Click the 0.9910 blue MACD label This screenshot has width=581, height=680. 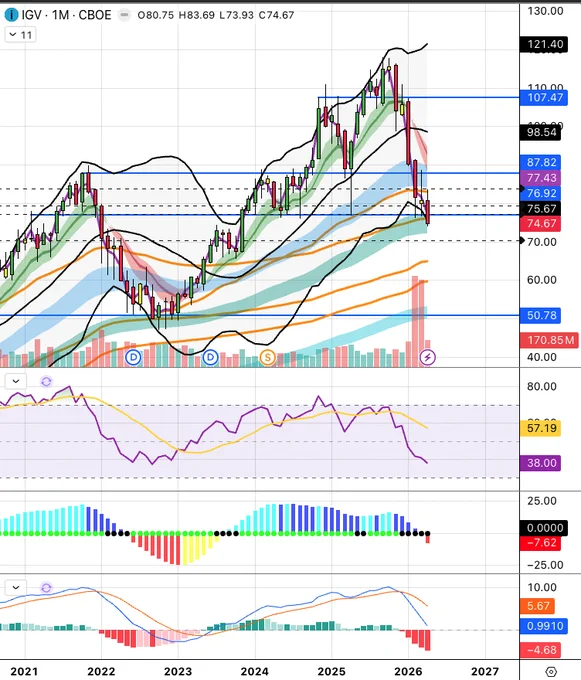544,626
